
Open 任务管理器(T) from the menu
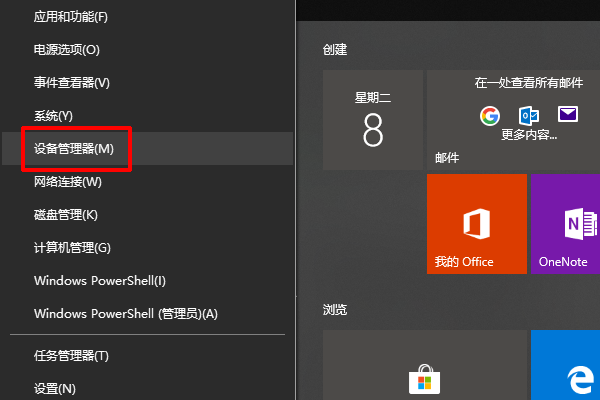pos(71,356)
